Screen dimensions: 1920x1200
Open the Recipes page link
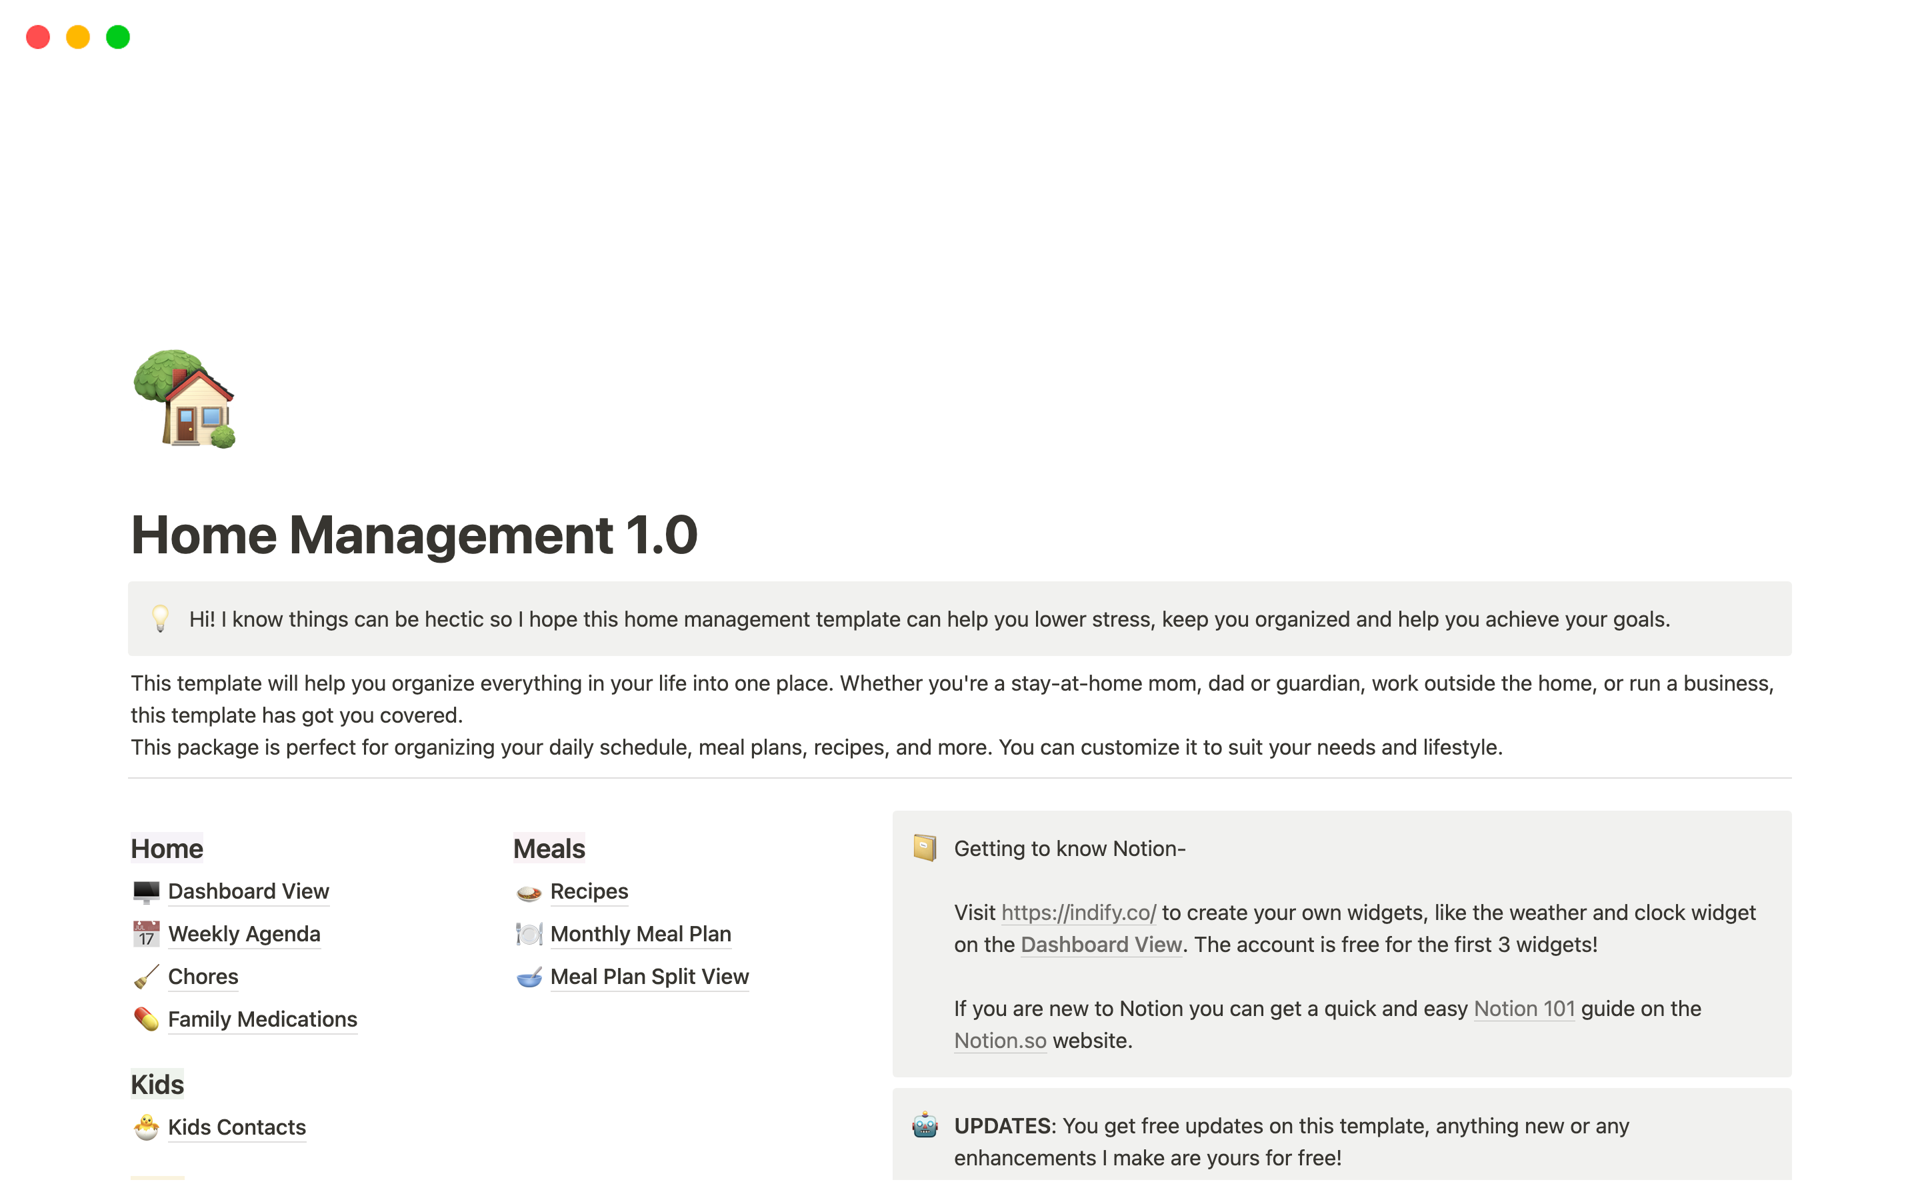point(588,891)
